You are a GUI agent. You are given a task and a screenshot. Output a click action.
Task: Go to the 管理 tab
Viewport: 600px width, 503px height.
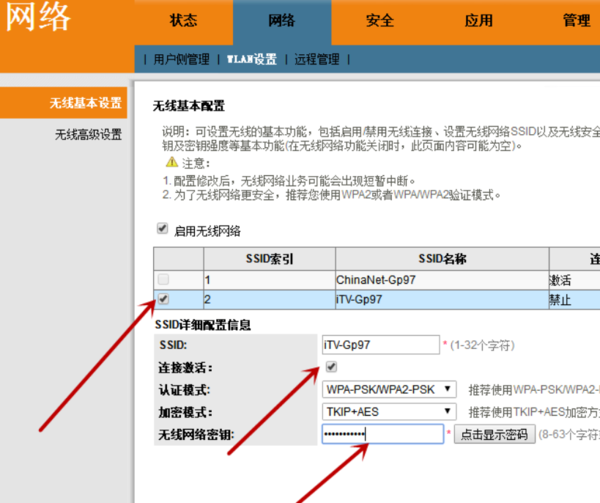pyautogui.click(x=576, y=21)
